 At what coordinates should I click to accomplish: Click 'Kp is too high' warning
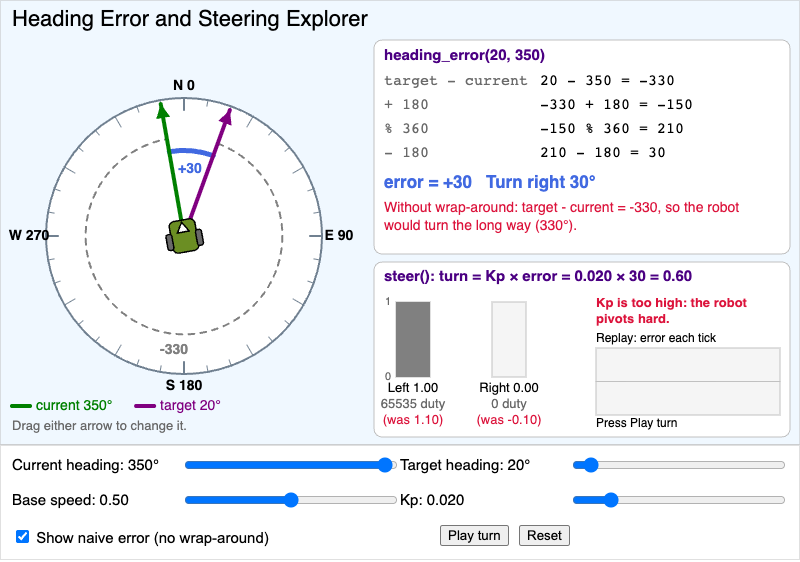(671, 311)
